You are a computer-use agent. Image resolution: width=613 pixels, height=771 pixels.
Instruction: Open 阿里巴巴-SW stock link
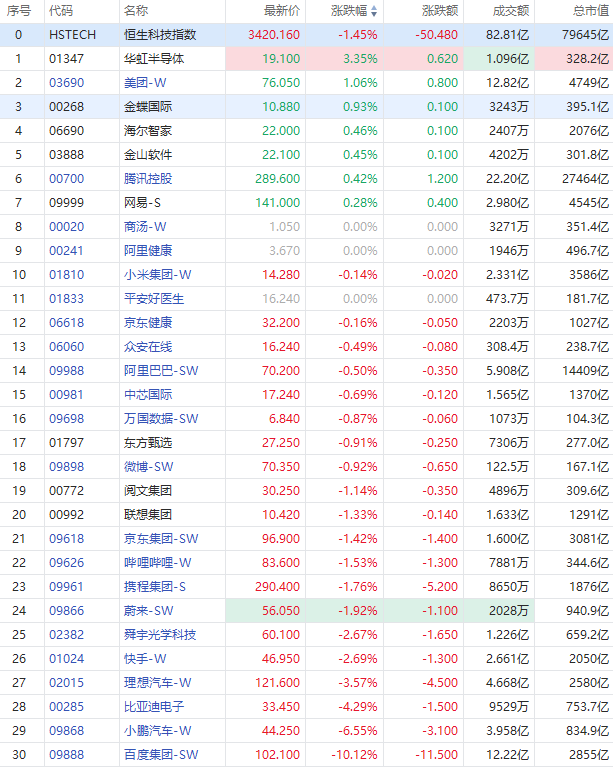[x=161, y=371]
